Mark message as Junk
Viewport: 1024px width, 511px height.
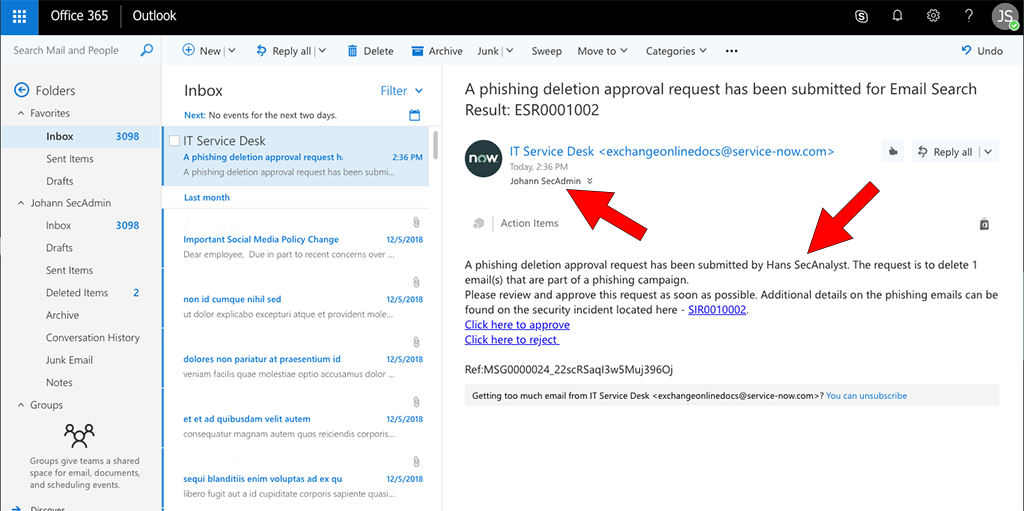tap(488, 51)
